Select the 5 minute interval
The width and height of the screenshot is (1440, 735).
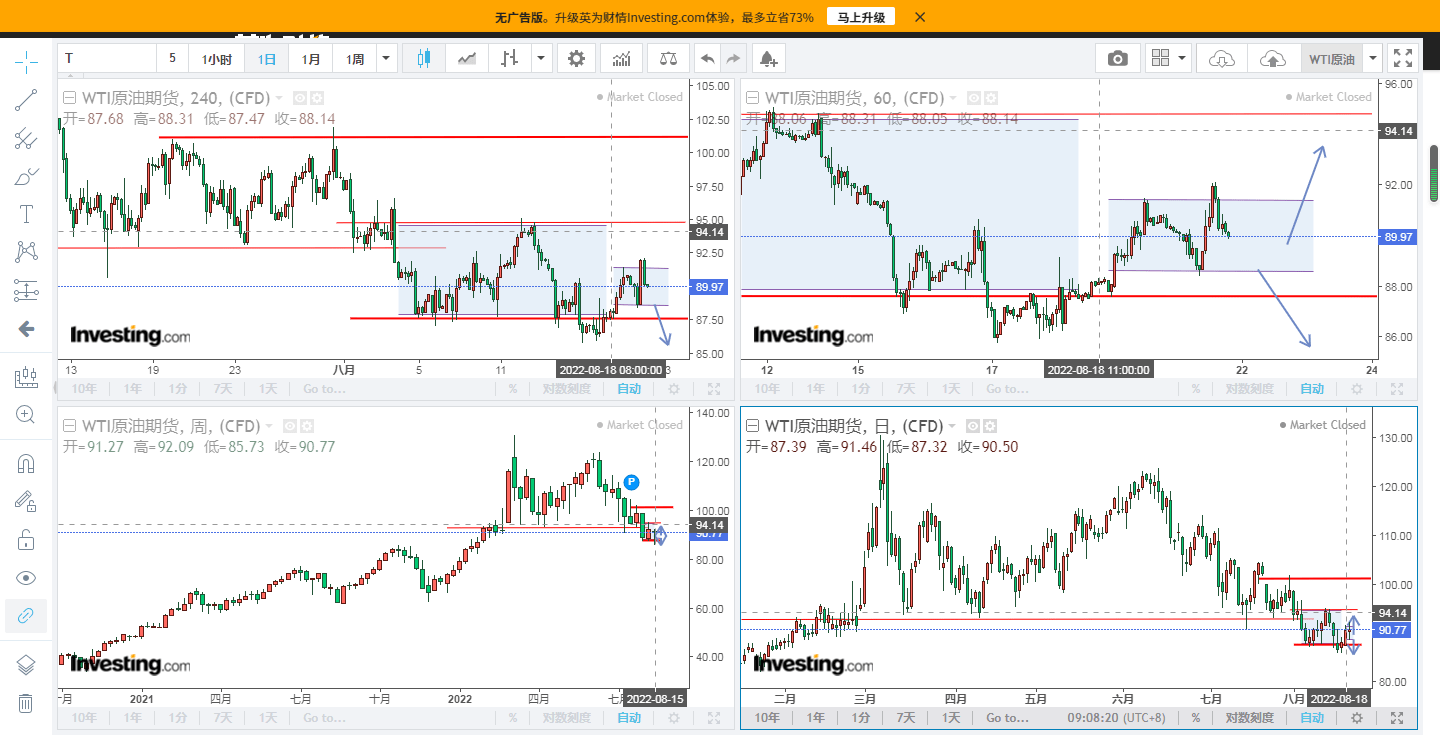[172, 59]
